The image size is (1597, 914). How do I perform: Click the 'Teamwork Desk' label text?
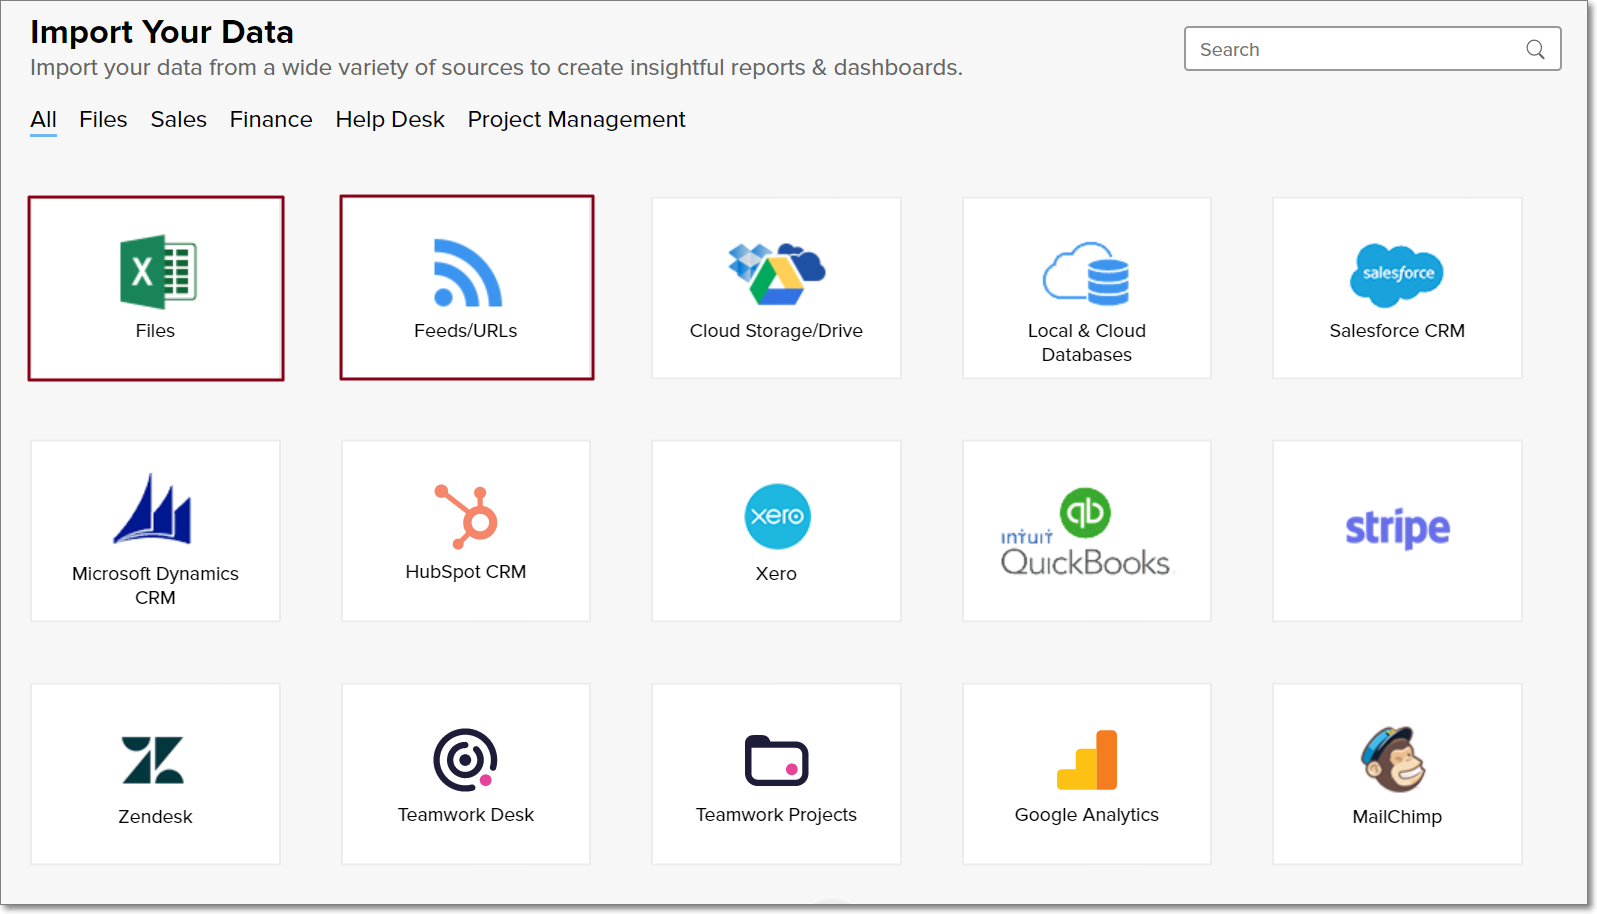click(x=466, y=815)
